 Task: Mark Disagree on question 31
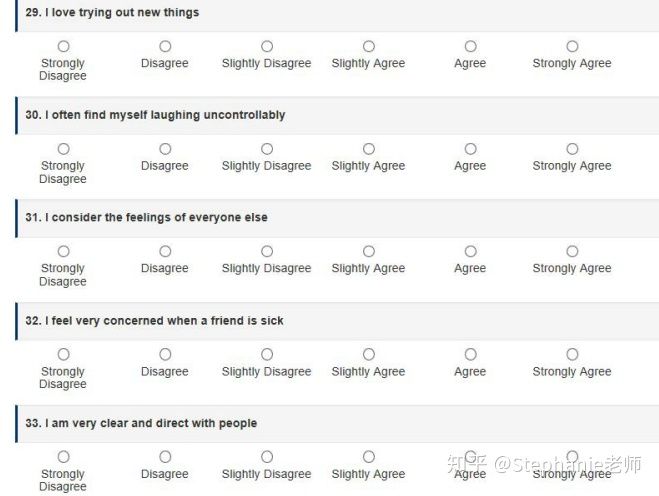pos(165,251)
